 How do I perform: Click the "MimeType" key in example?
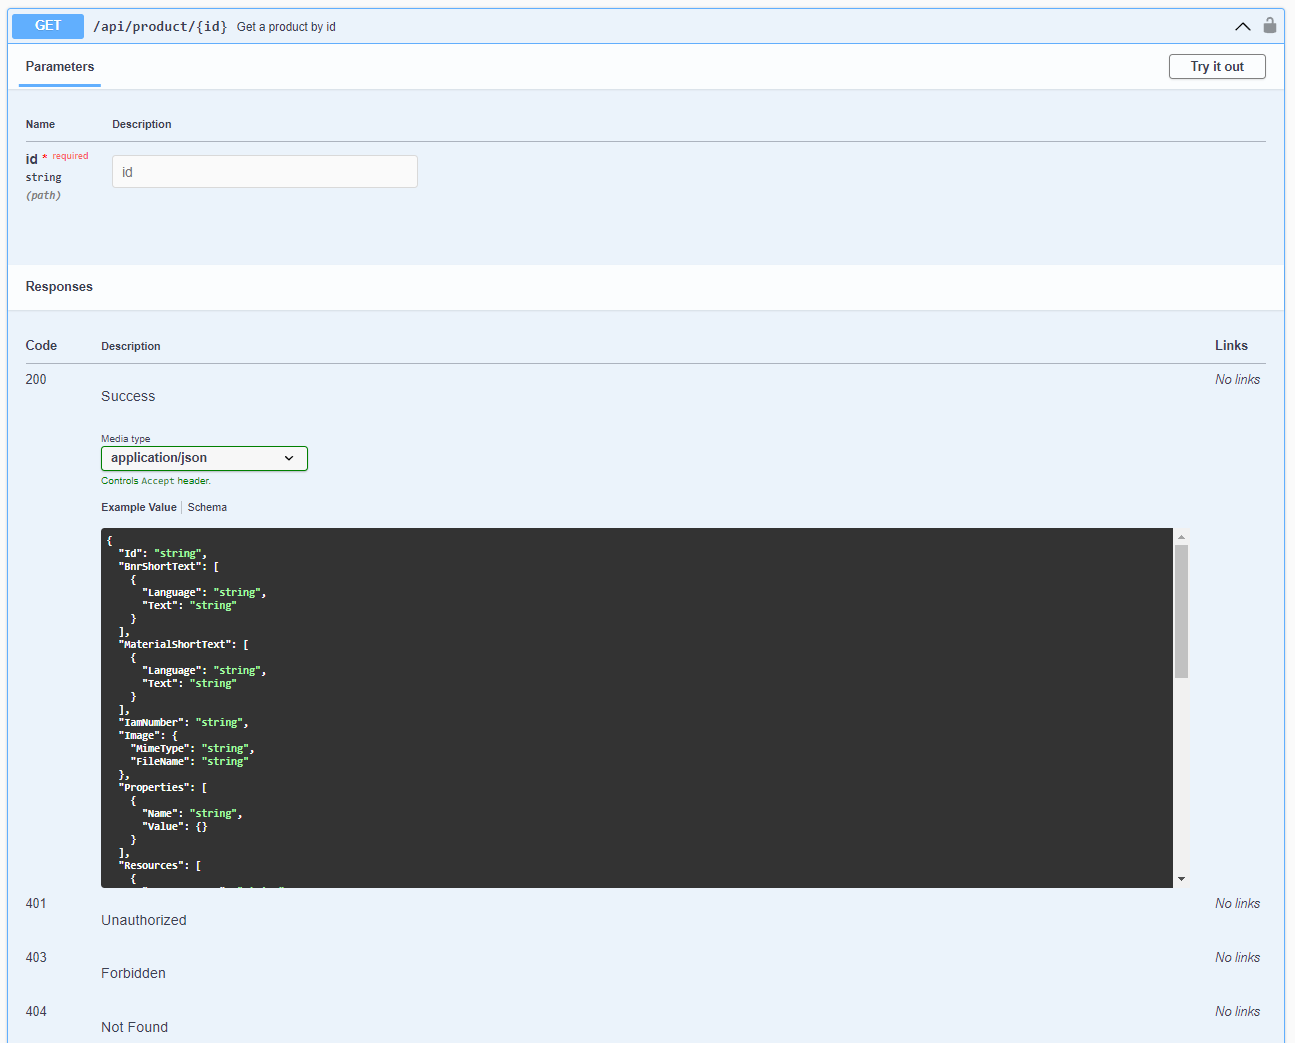(162, 749)
